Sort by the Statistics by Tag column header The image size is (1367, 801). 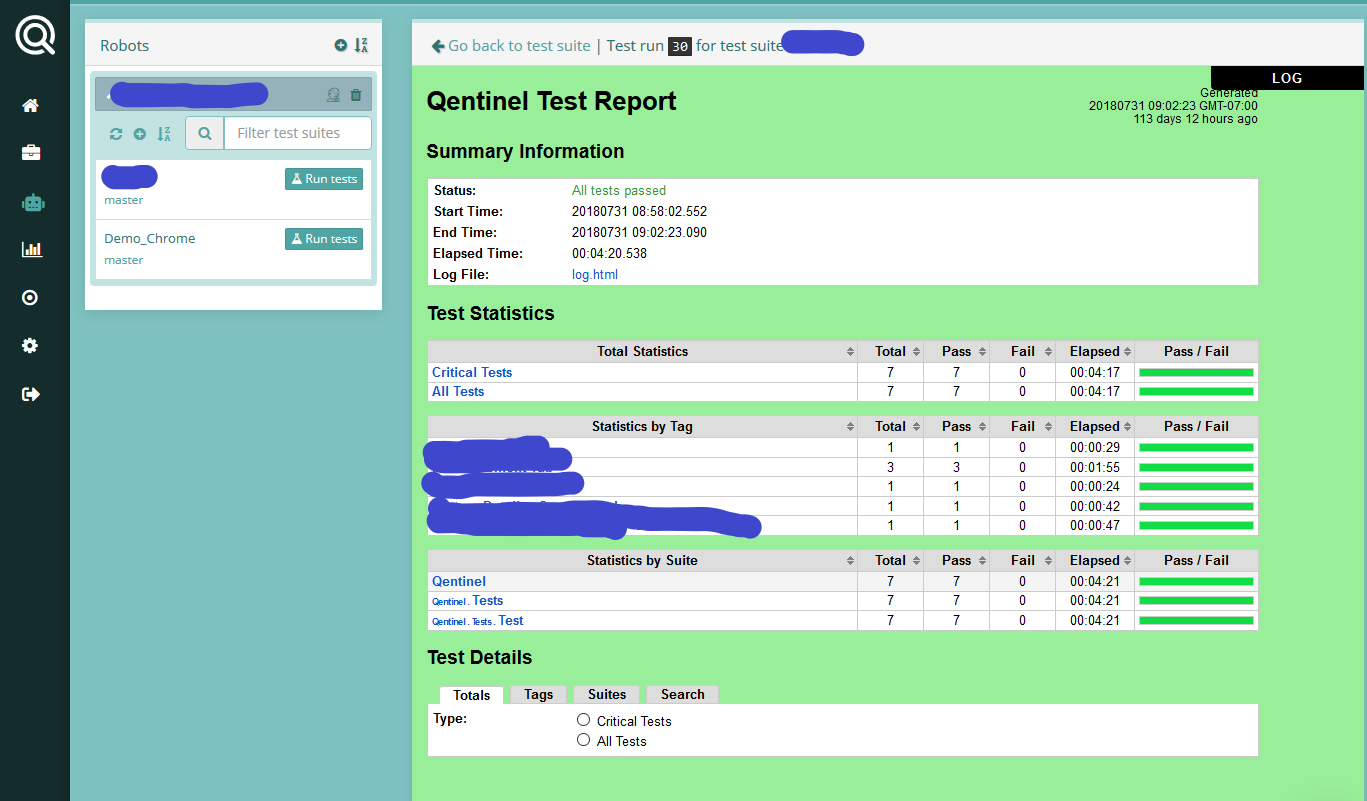642,426
